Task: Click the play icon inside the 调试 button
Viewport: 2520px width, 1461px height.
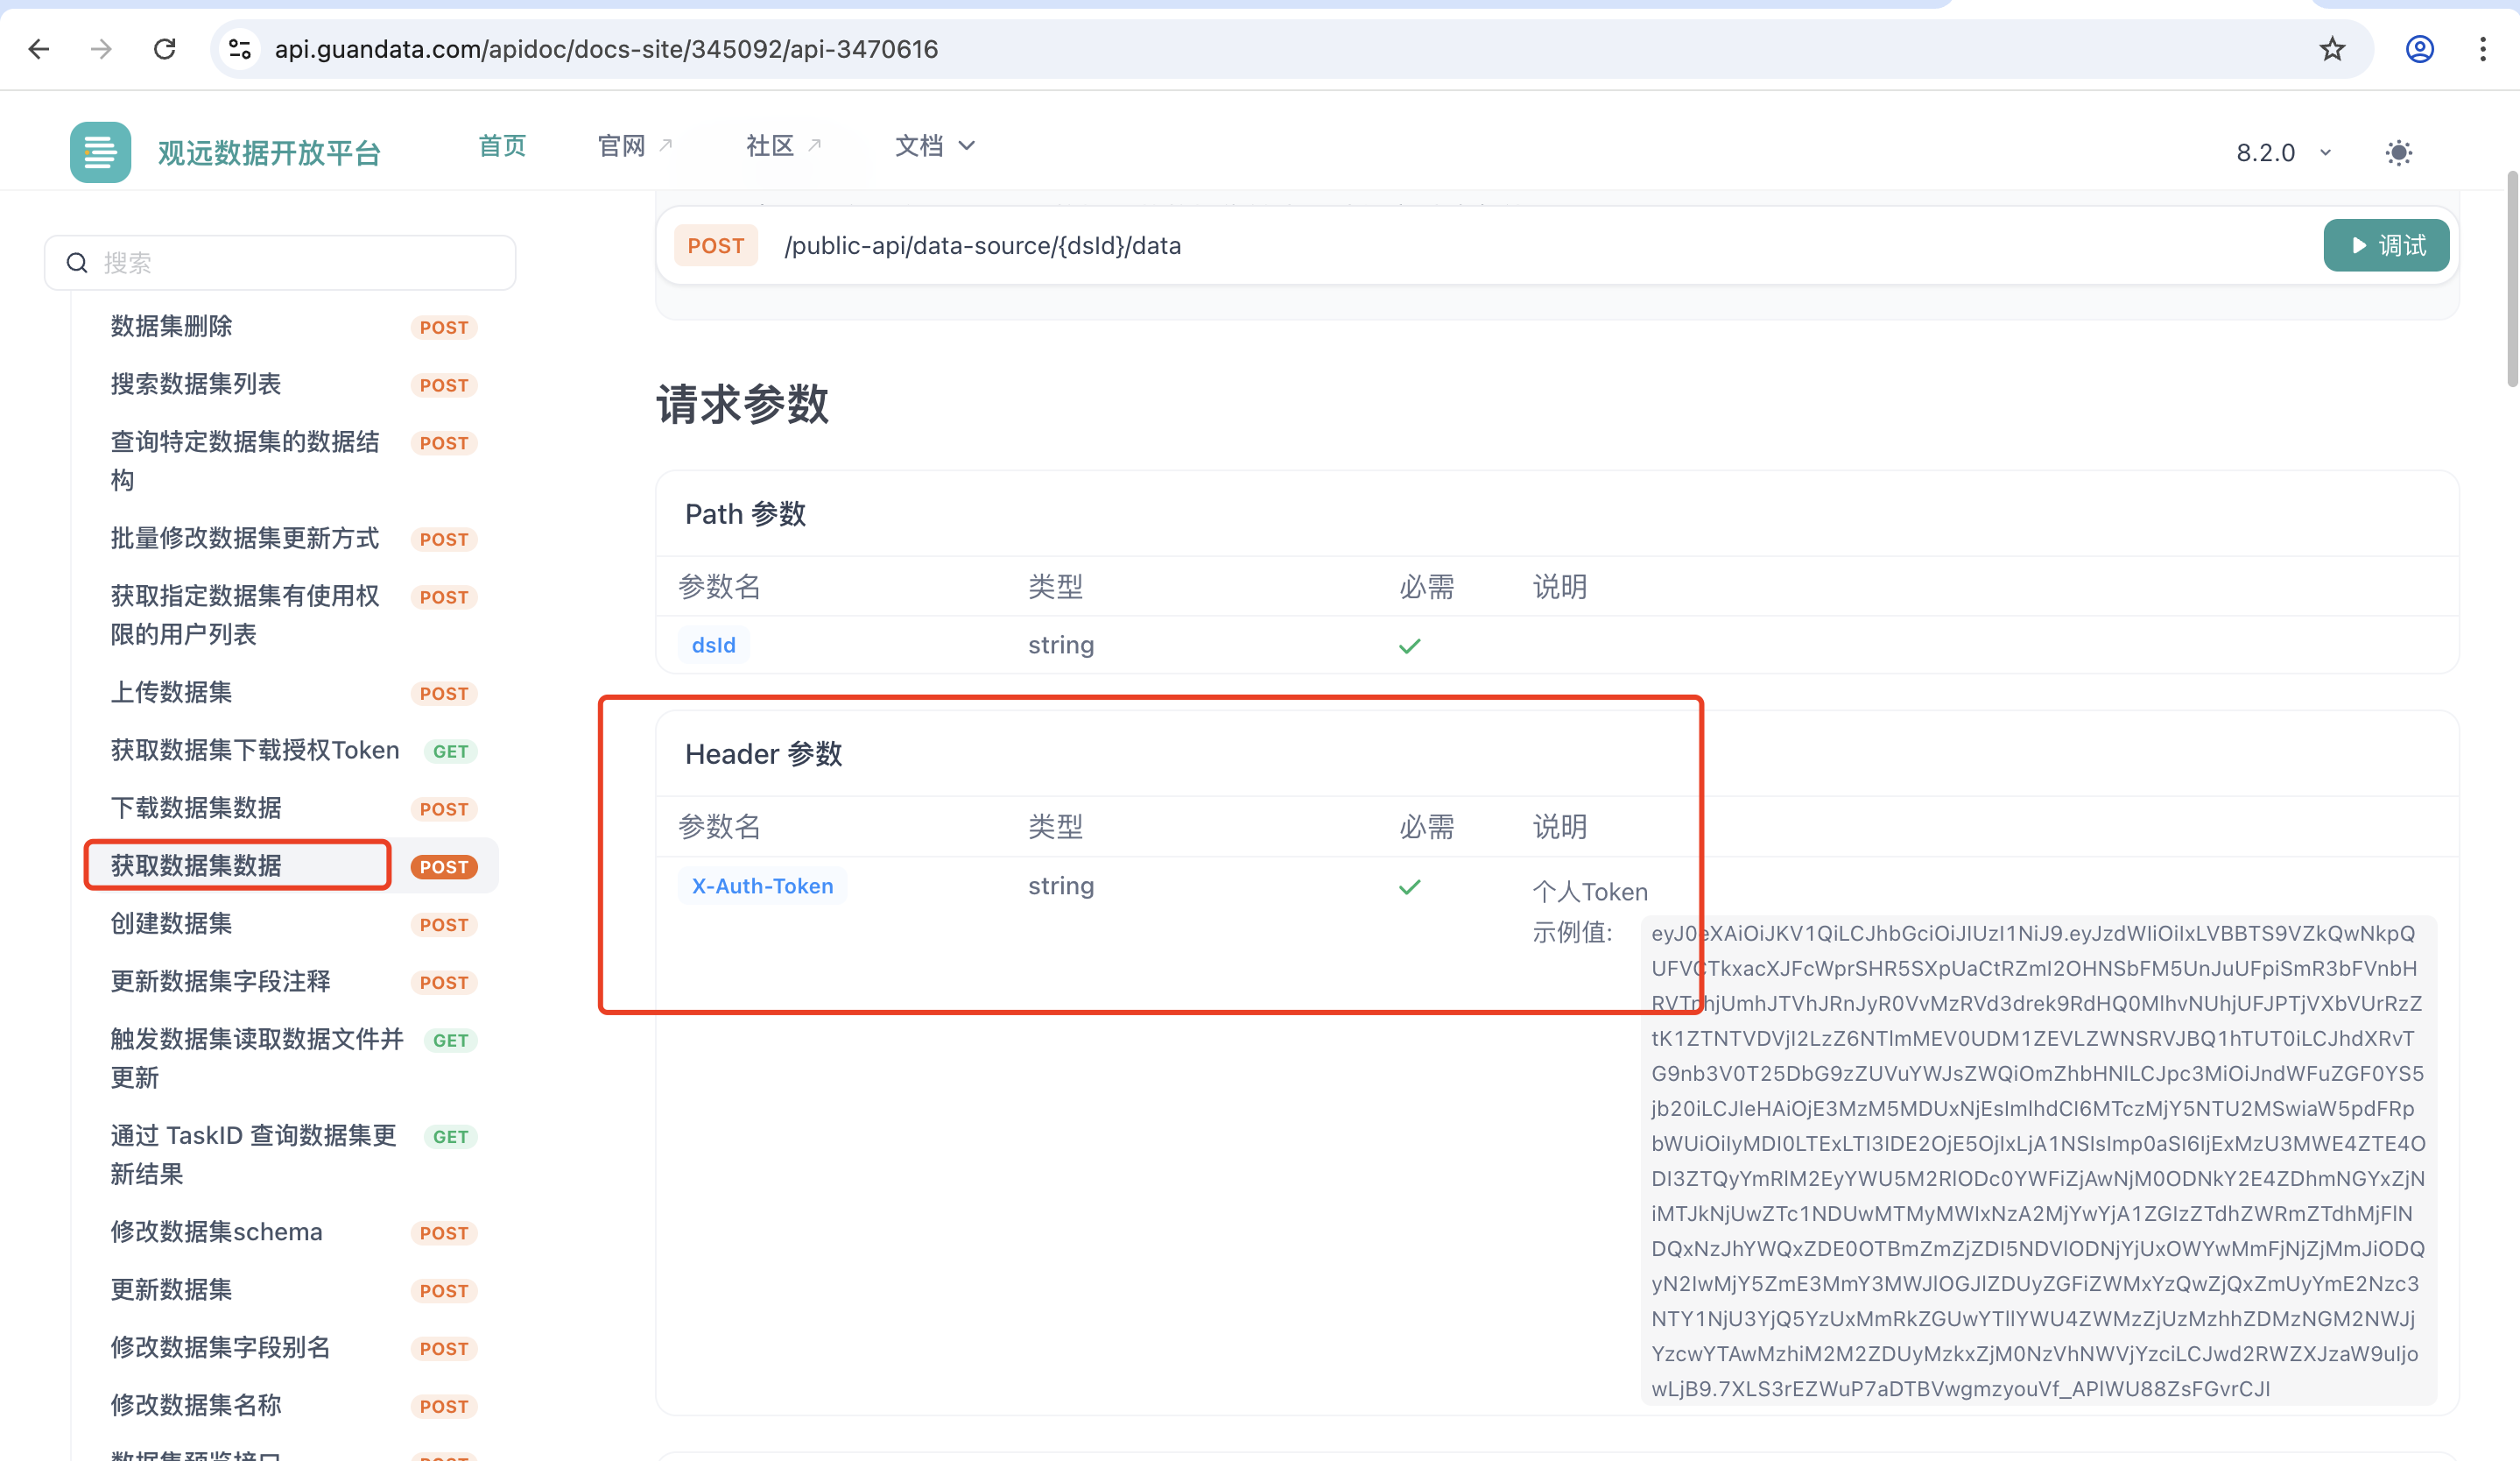Action: [x=2358, y=245]
